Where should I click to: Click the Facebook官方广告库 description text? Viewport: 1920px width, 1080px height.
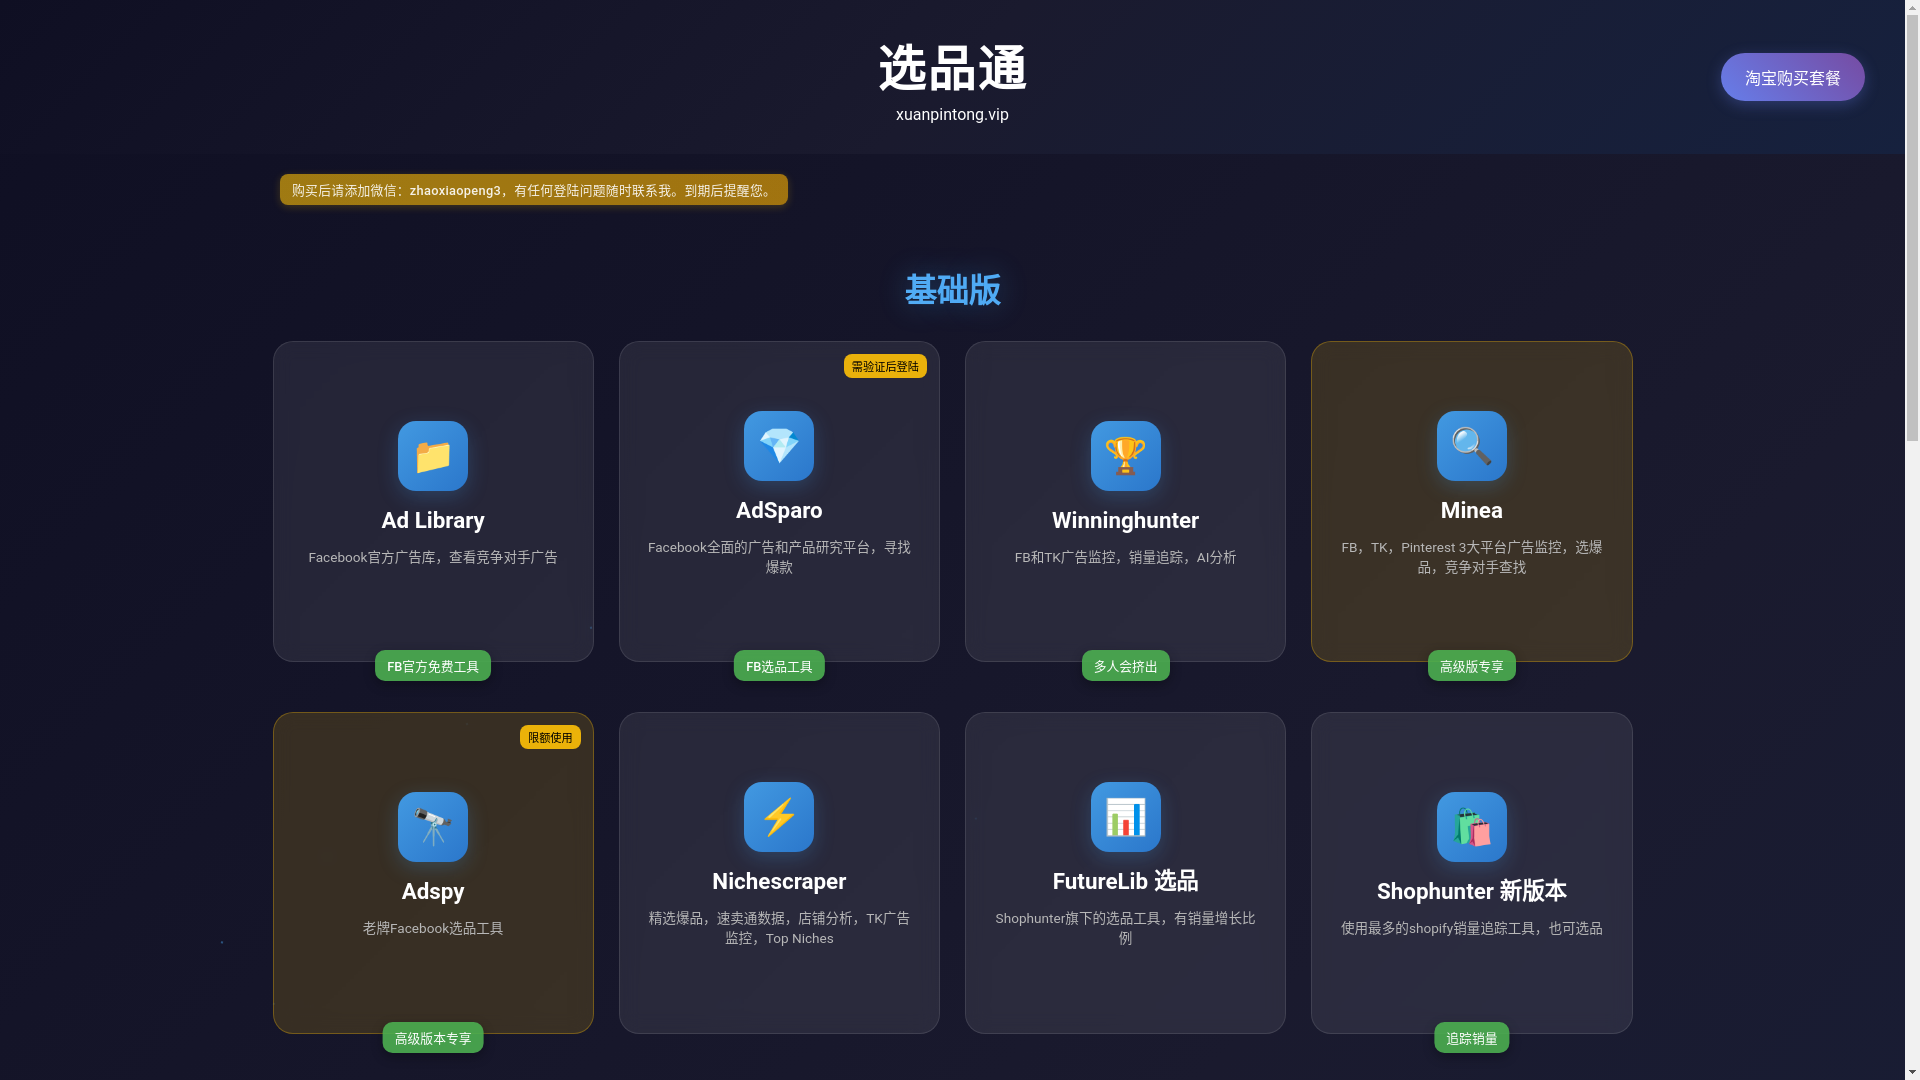point(433,557)
